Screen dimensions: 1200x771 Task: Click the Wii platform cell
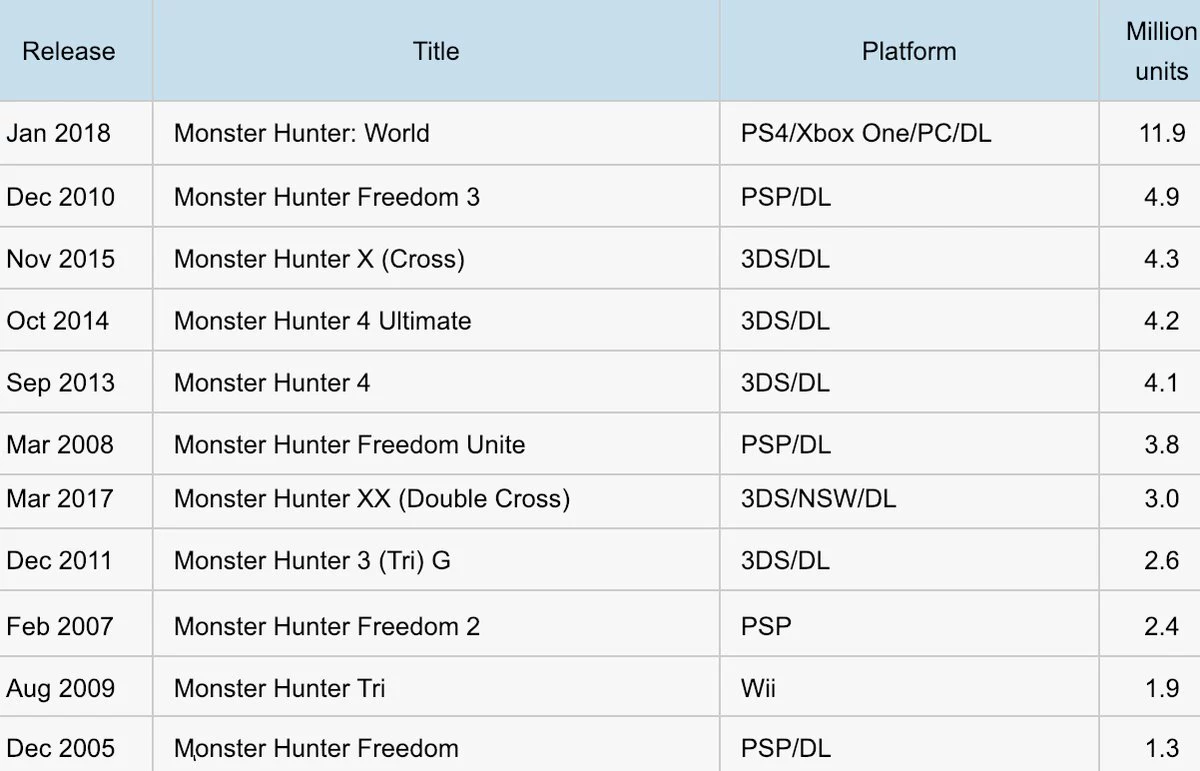coord(909,688)
